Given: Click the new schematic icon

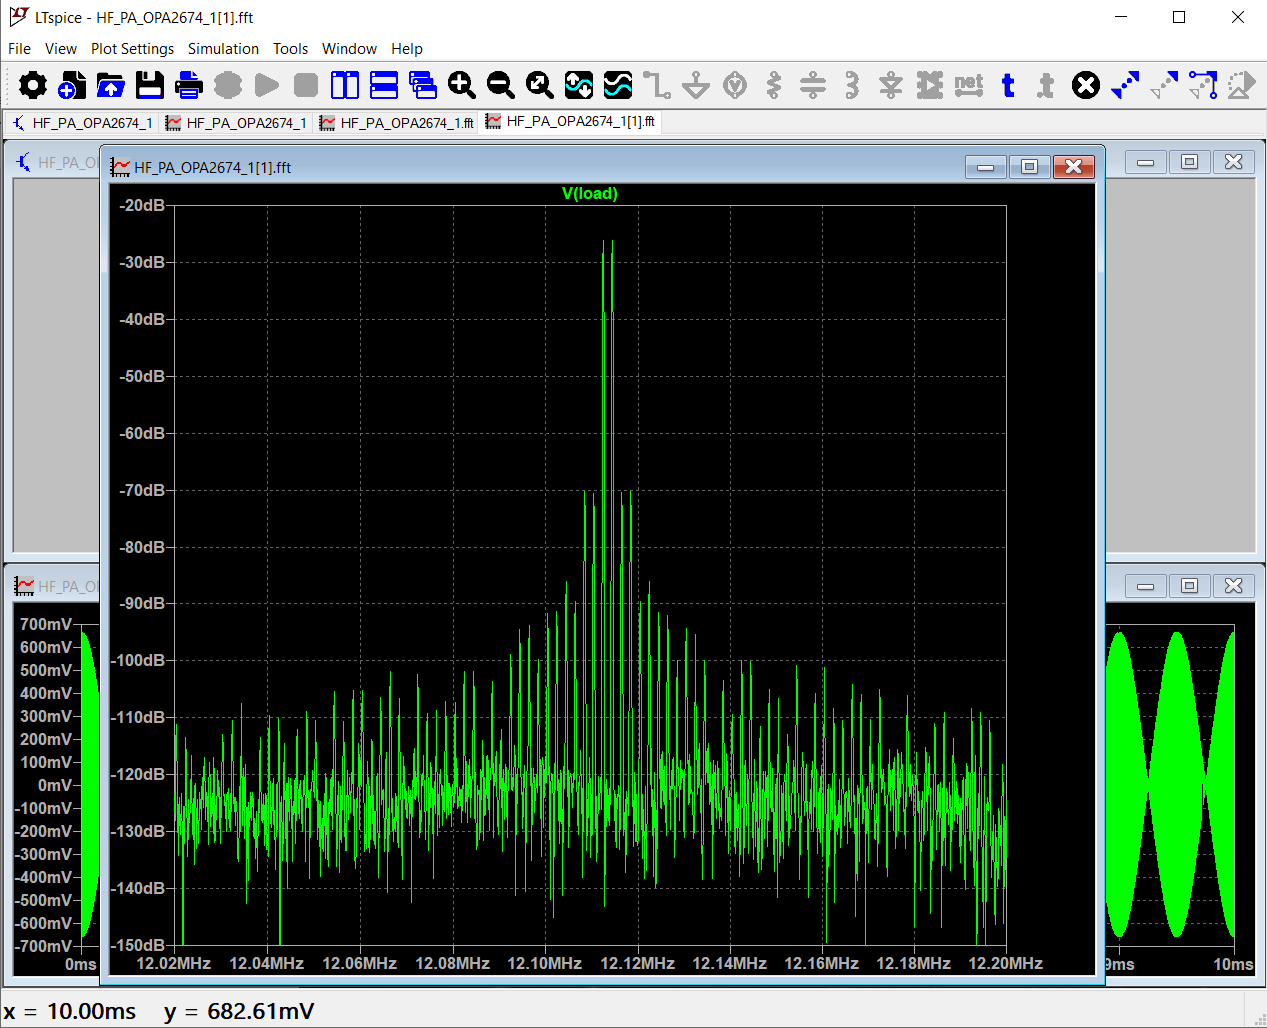Looking at the screenshot, I should tap(71, 86).
